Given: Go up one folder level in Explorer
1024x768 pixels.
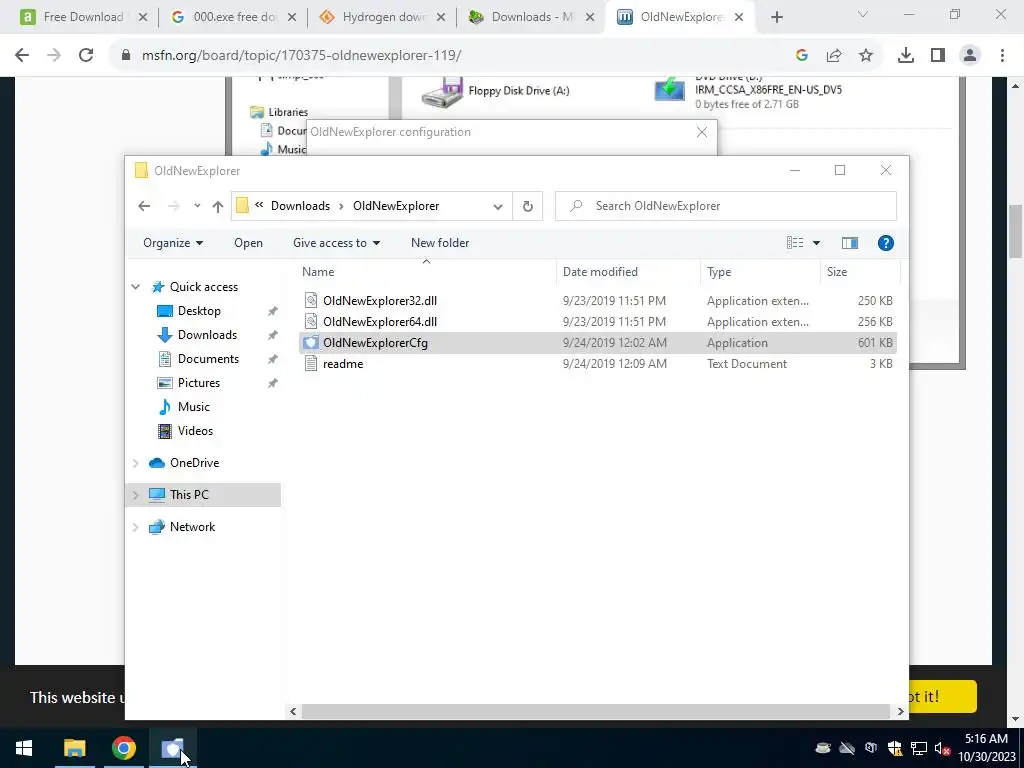Looking at the screenshot, I should tap(217, 206).
